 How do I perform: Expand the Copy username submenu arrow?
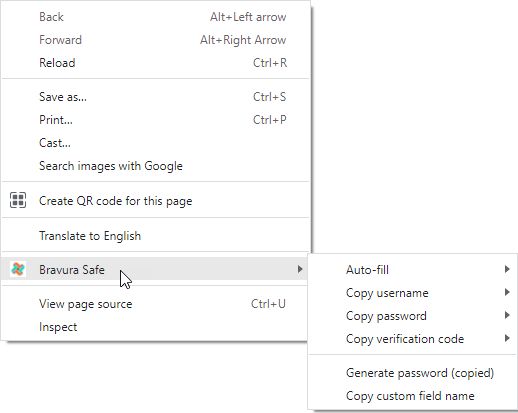pos(507,292)
